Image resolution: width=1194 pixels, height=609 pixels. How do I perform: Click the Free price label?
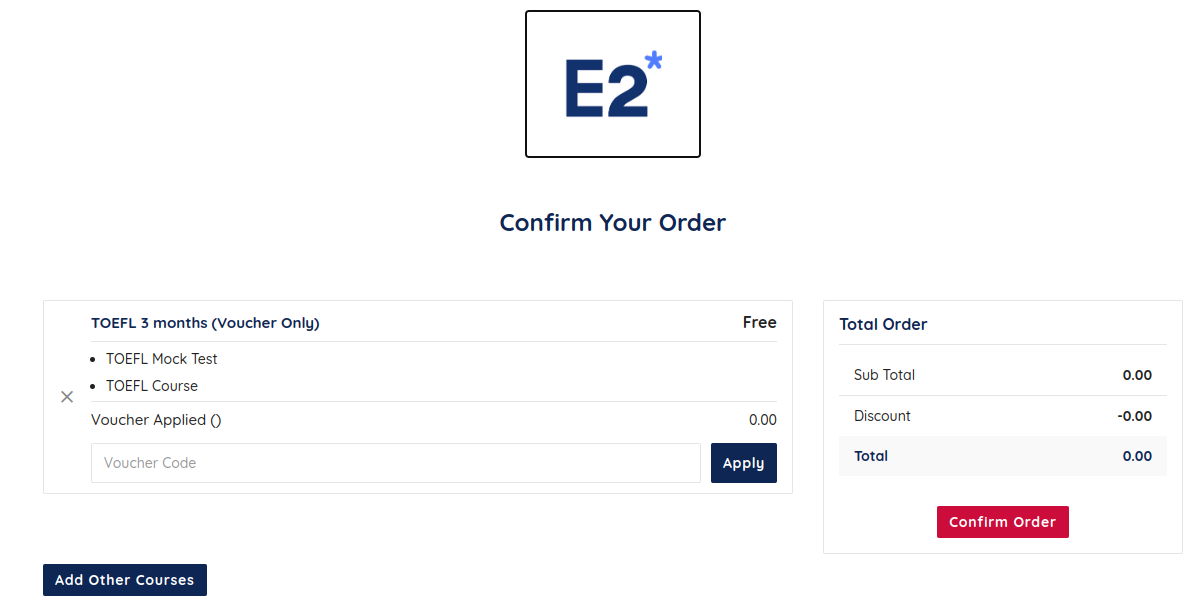coord(759,322)
